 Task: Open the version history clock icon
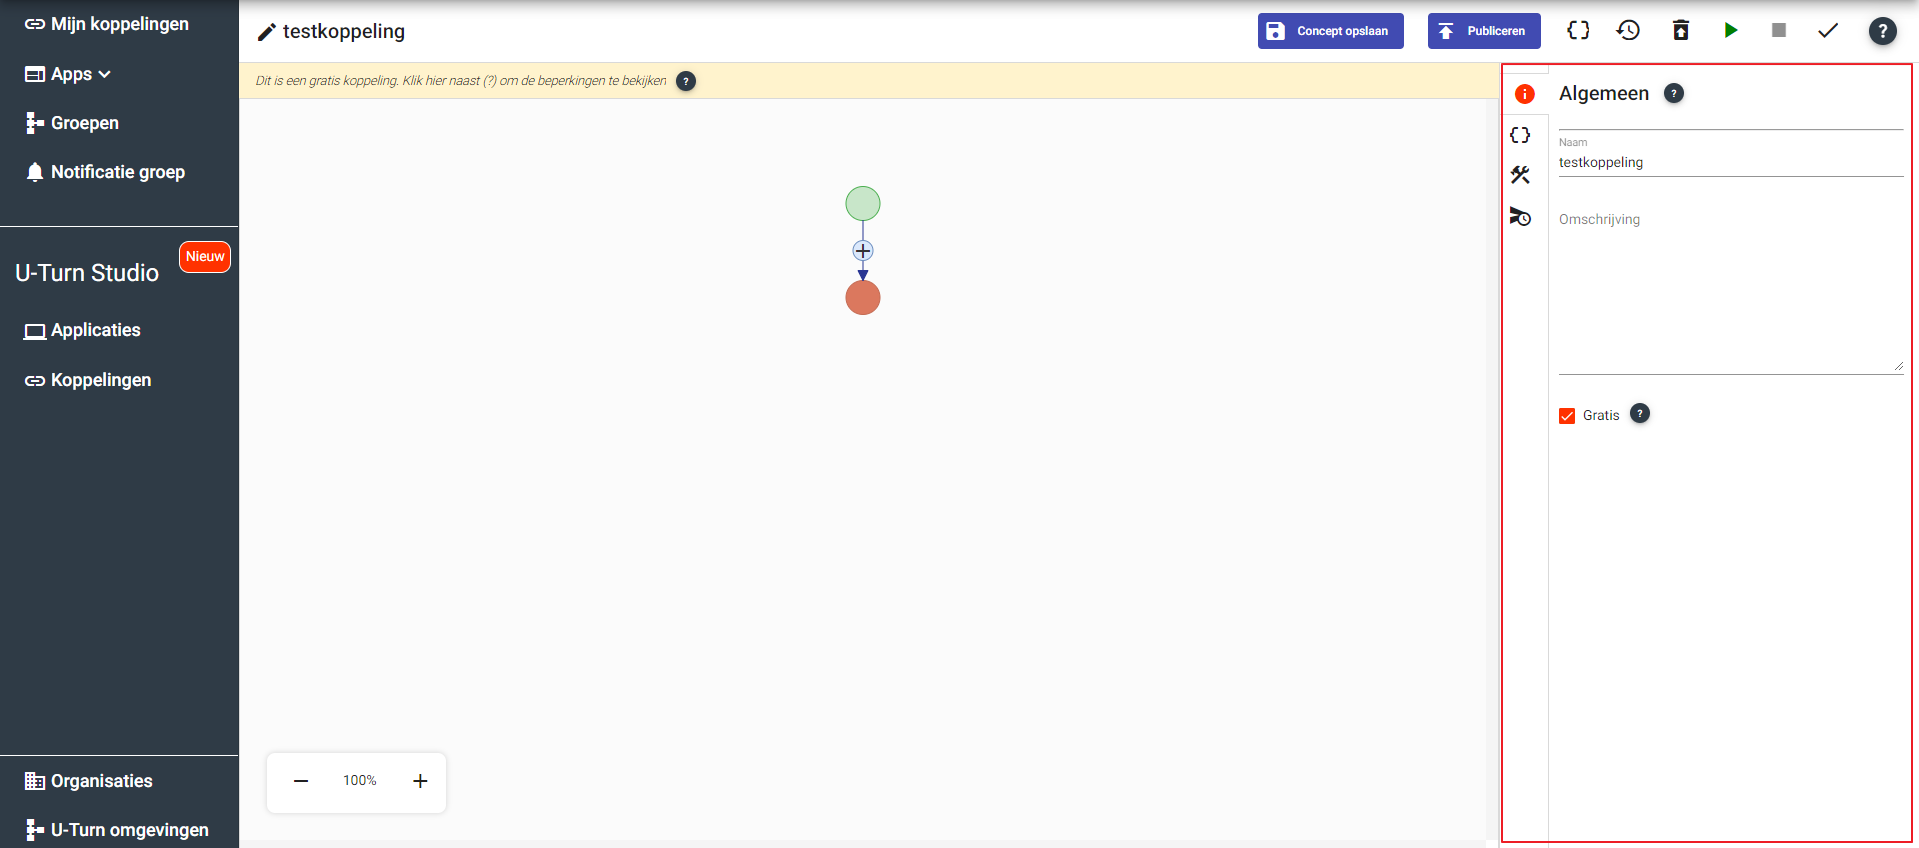click(1628, 31)
